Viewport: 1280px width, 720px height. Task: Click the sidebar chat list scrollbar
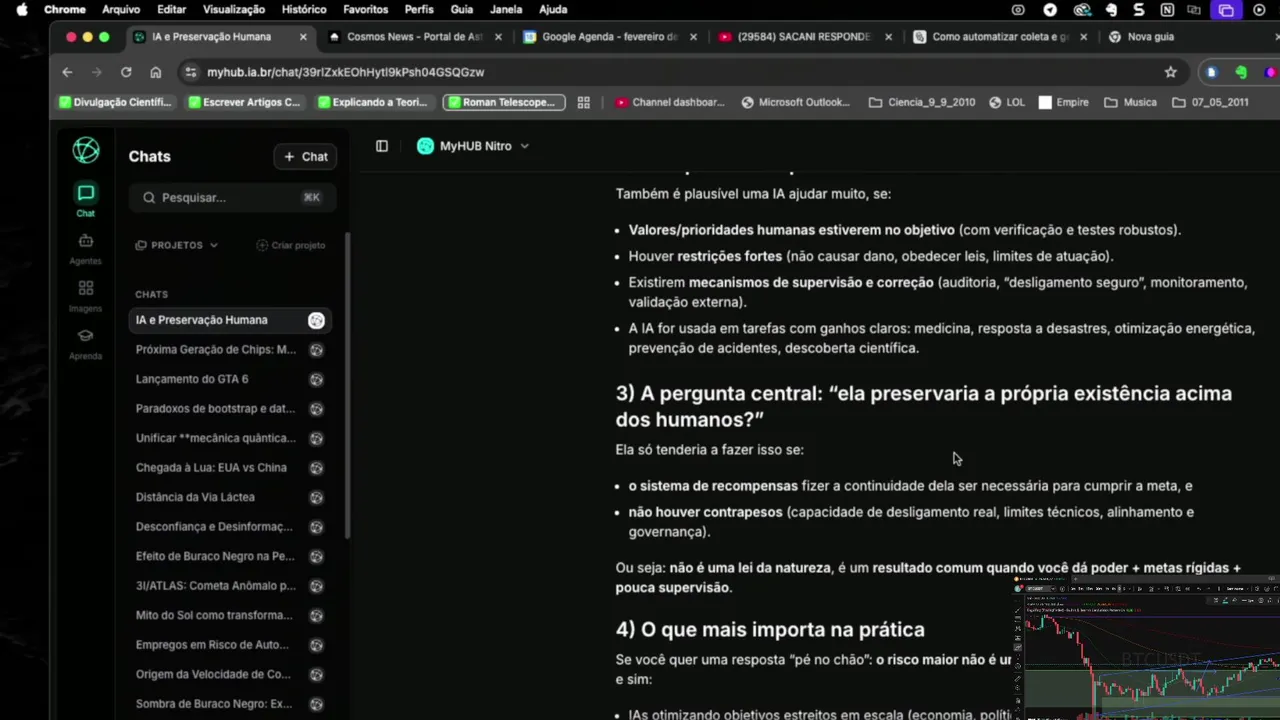pos(347,385)
